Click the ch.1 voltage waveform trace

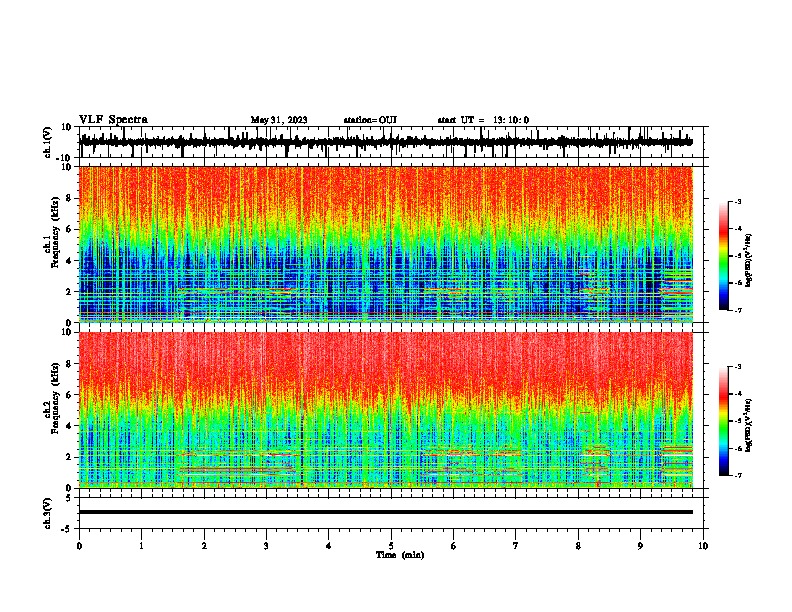coord(386,142)
